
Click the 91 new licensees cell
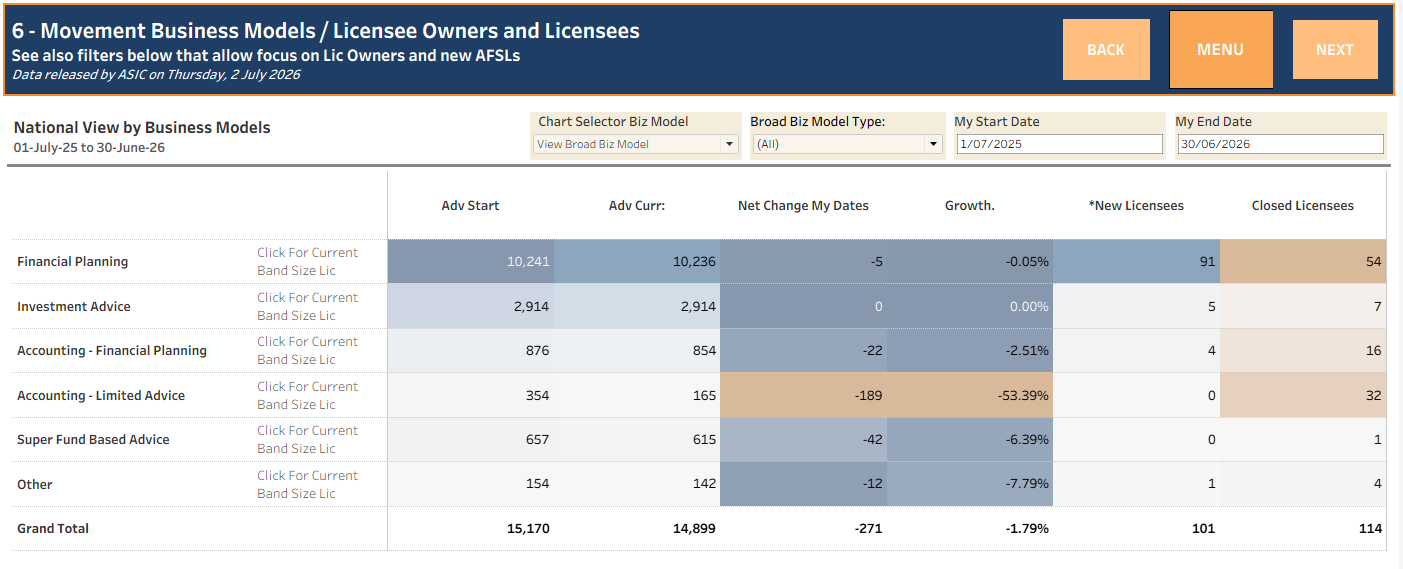click(1136, 261)
